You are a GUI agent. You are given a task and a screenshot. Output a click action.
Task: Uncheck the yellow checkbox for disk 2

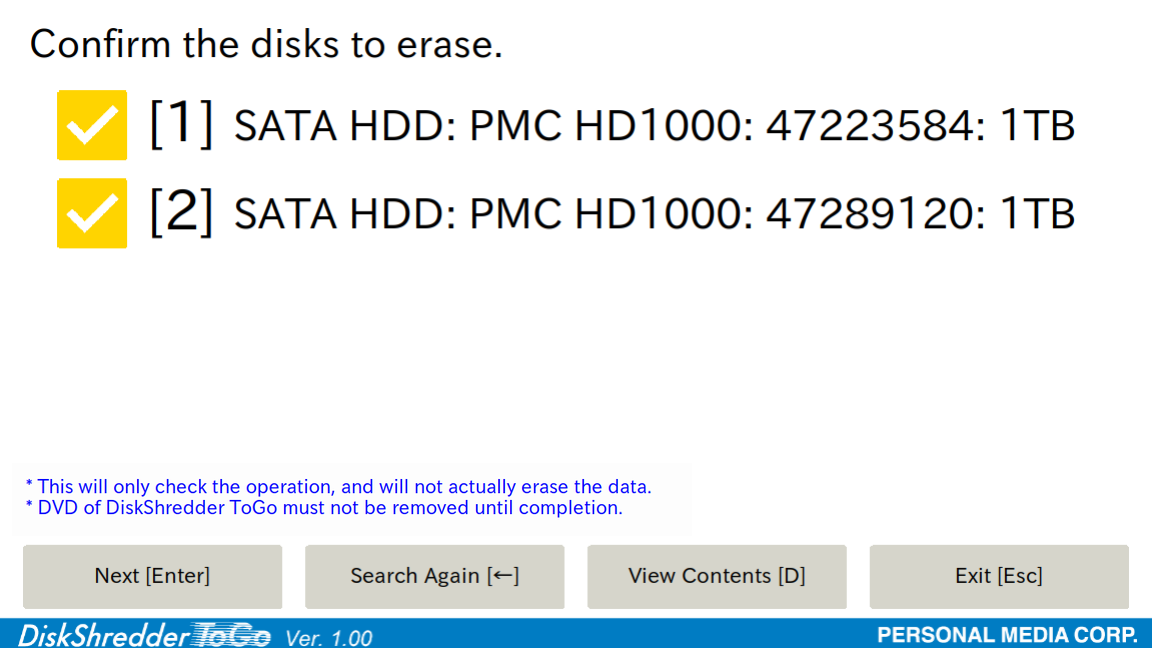(92, 213)
